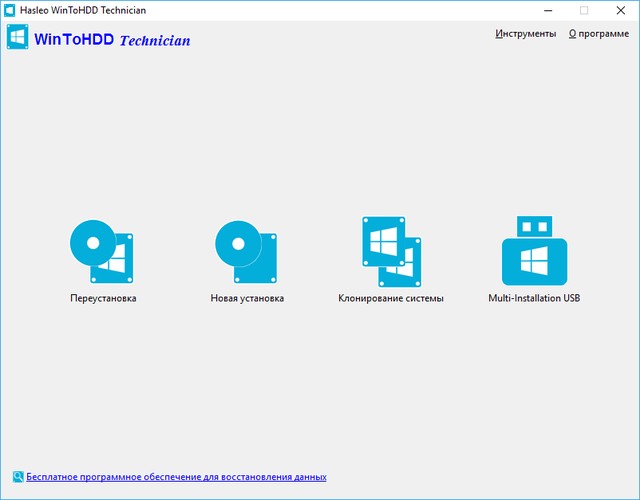Minimize the WinToHDD window
Image resolution: width=640 pixels, height=500 pixels.
pos(548,10)
